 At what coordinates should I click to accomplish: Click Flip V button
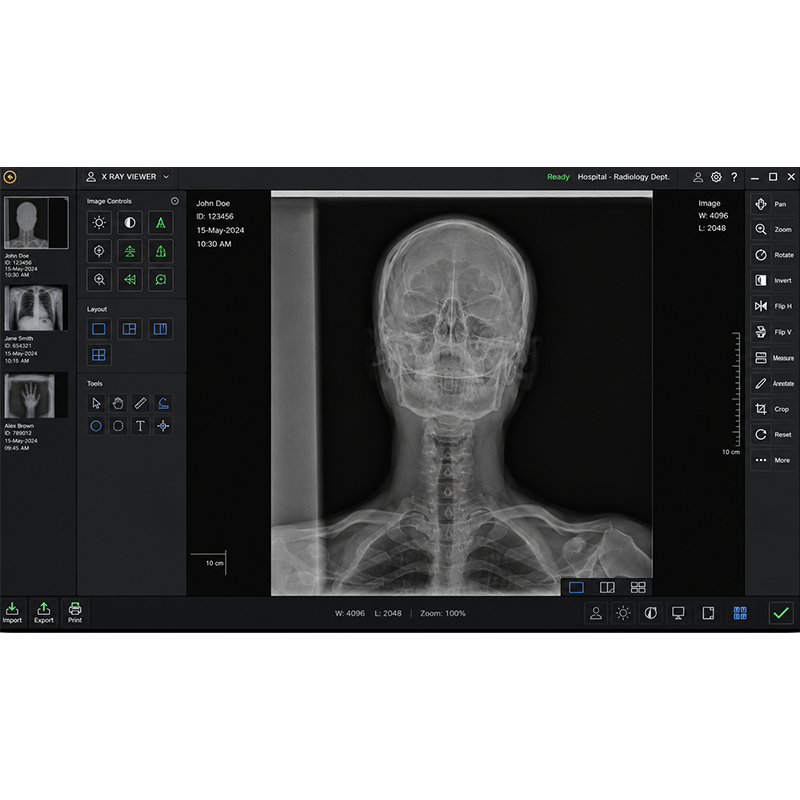772,332
